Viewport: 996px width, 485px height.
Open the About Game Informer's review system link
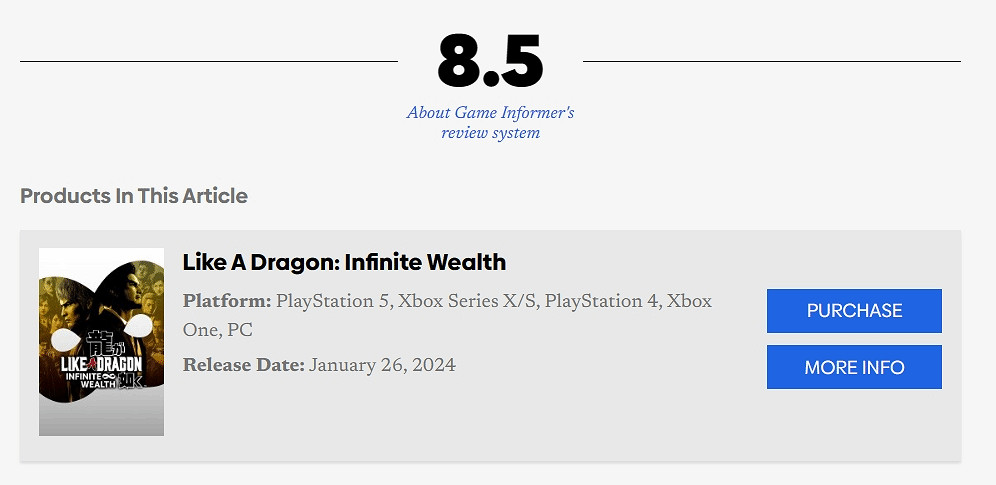pyautogui.click(x=490, y=122)
